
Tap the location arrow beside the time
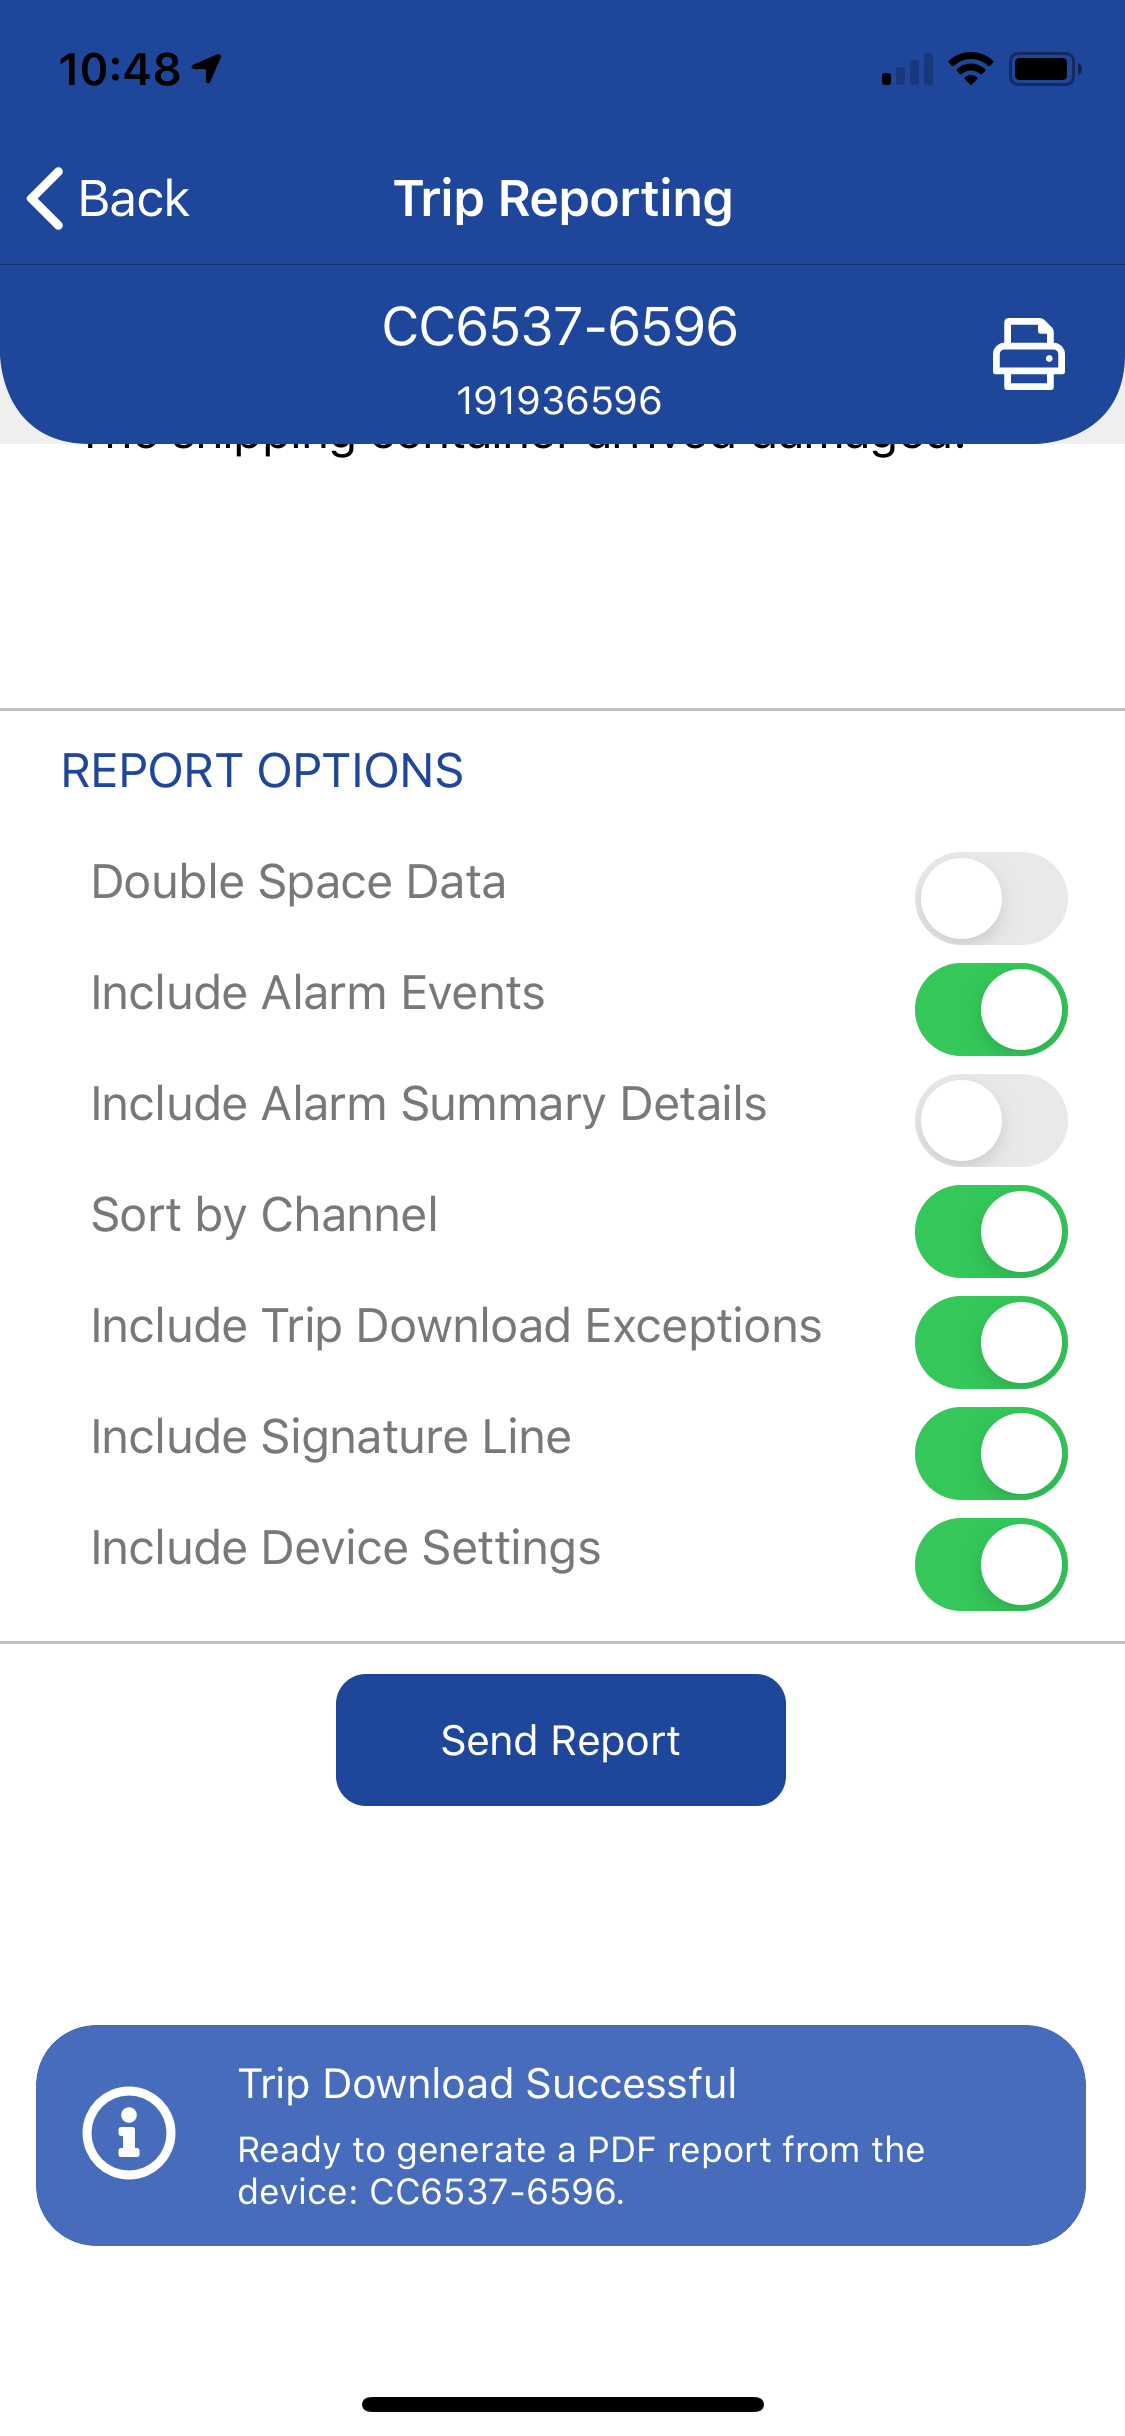[207, 69]
